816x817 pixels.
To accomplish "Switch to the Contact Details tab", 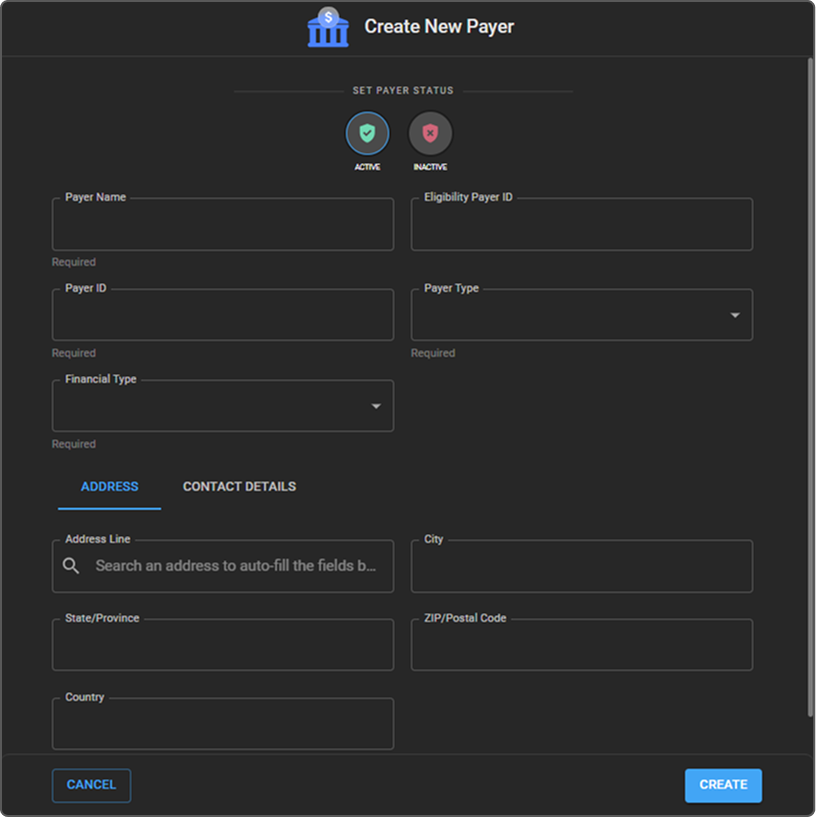I will coord(239,487).
